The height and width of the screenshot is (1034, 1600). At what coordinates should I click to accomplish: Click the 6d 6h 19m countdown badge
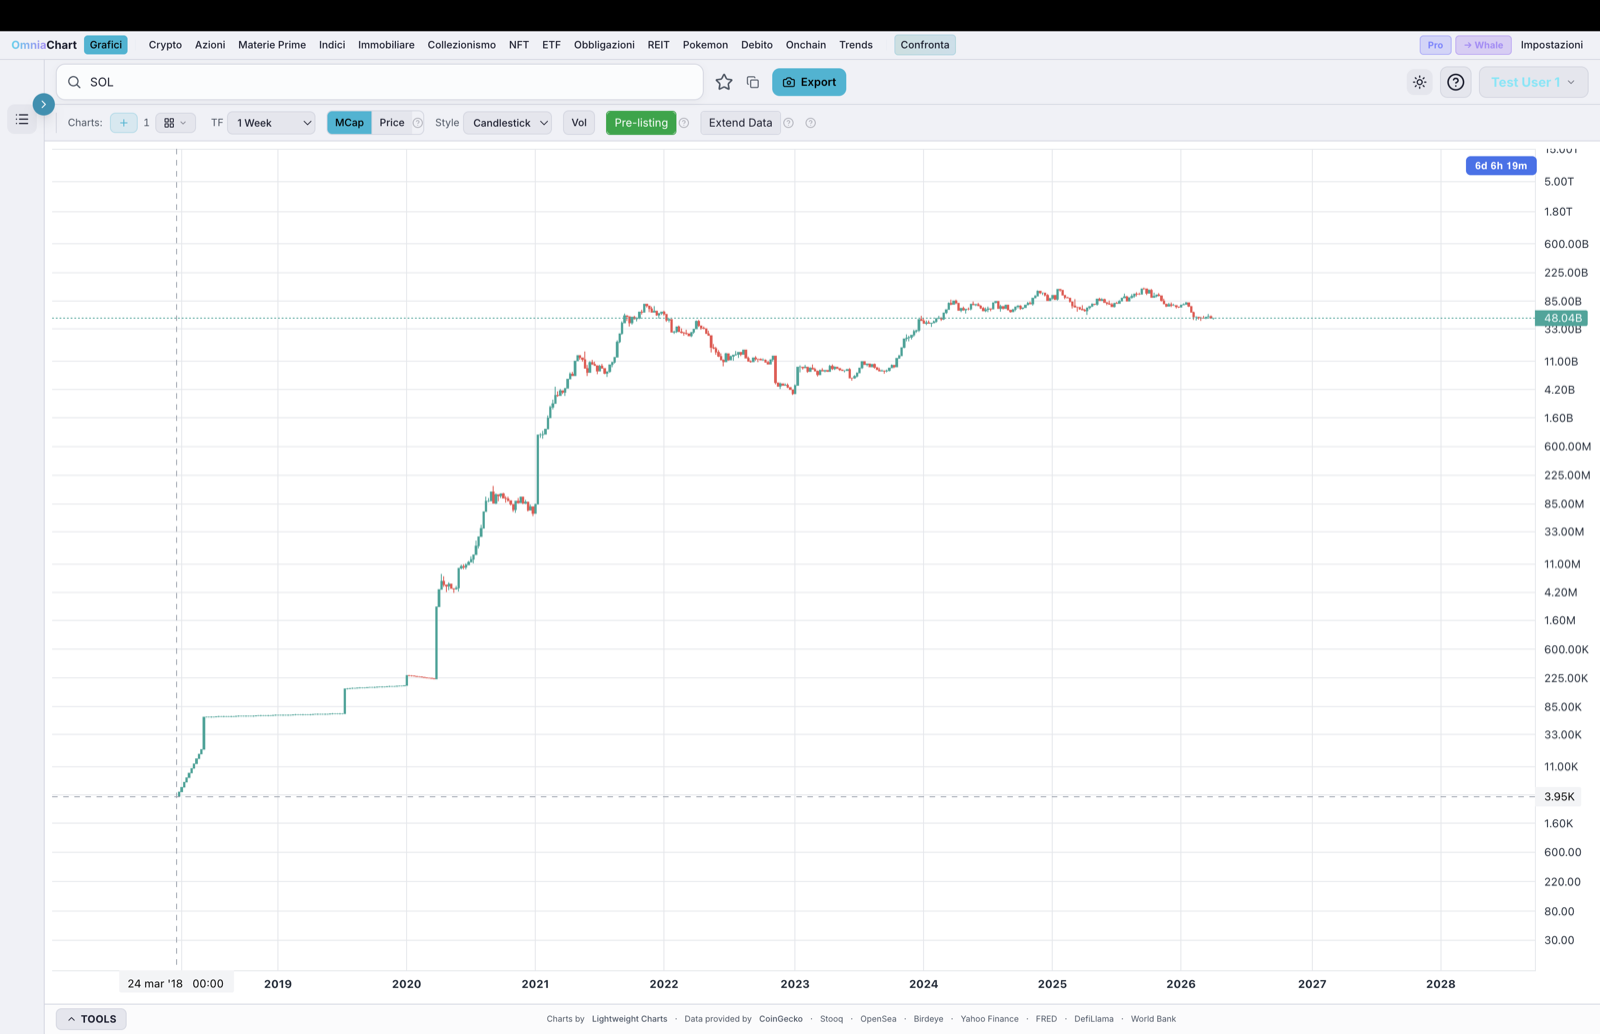(1500, 166)
